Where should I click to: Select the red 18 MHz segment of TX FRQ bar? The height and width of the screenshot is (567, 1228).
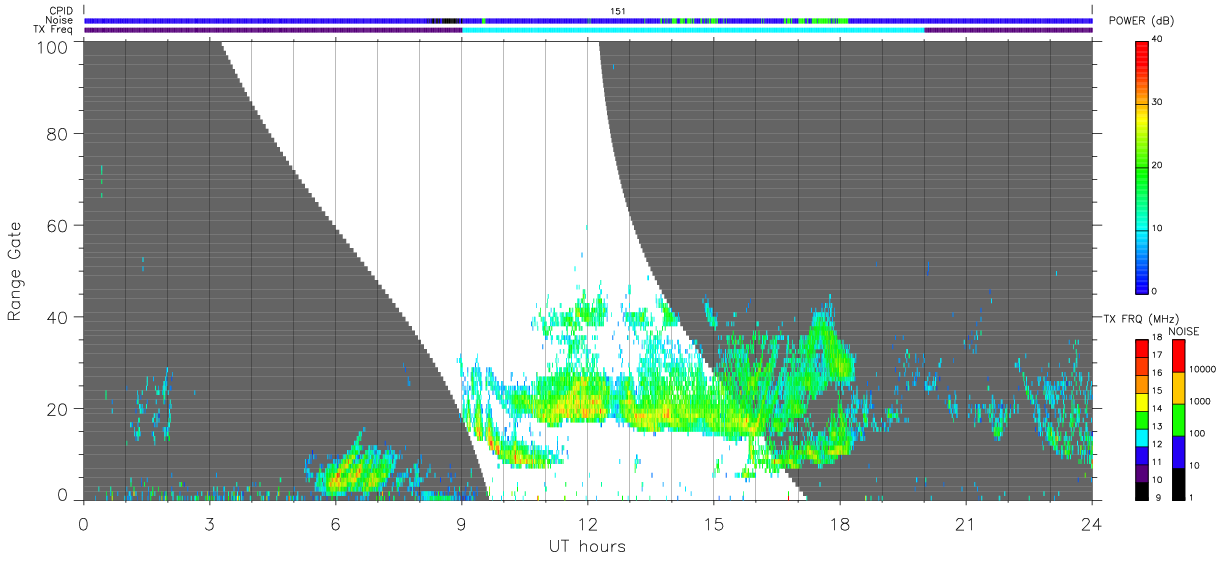(1142, 348)
